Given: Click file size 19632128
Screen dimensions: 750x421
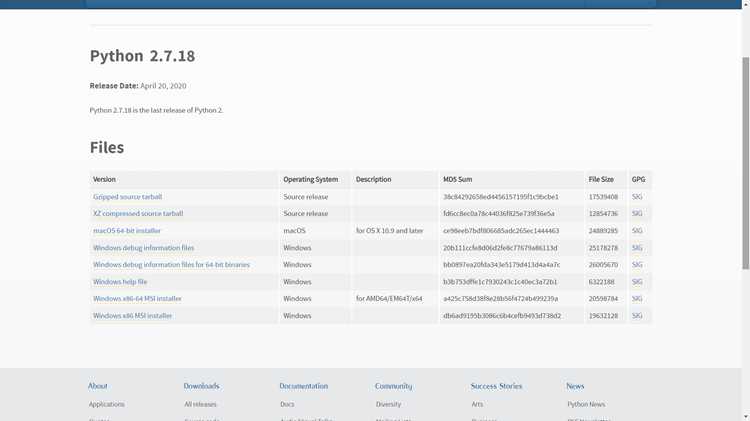Looking at the screenshot, I should coord(603,316).
